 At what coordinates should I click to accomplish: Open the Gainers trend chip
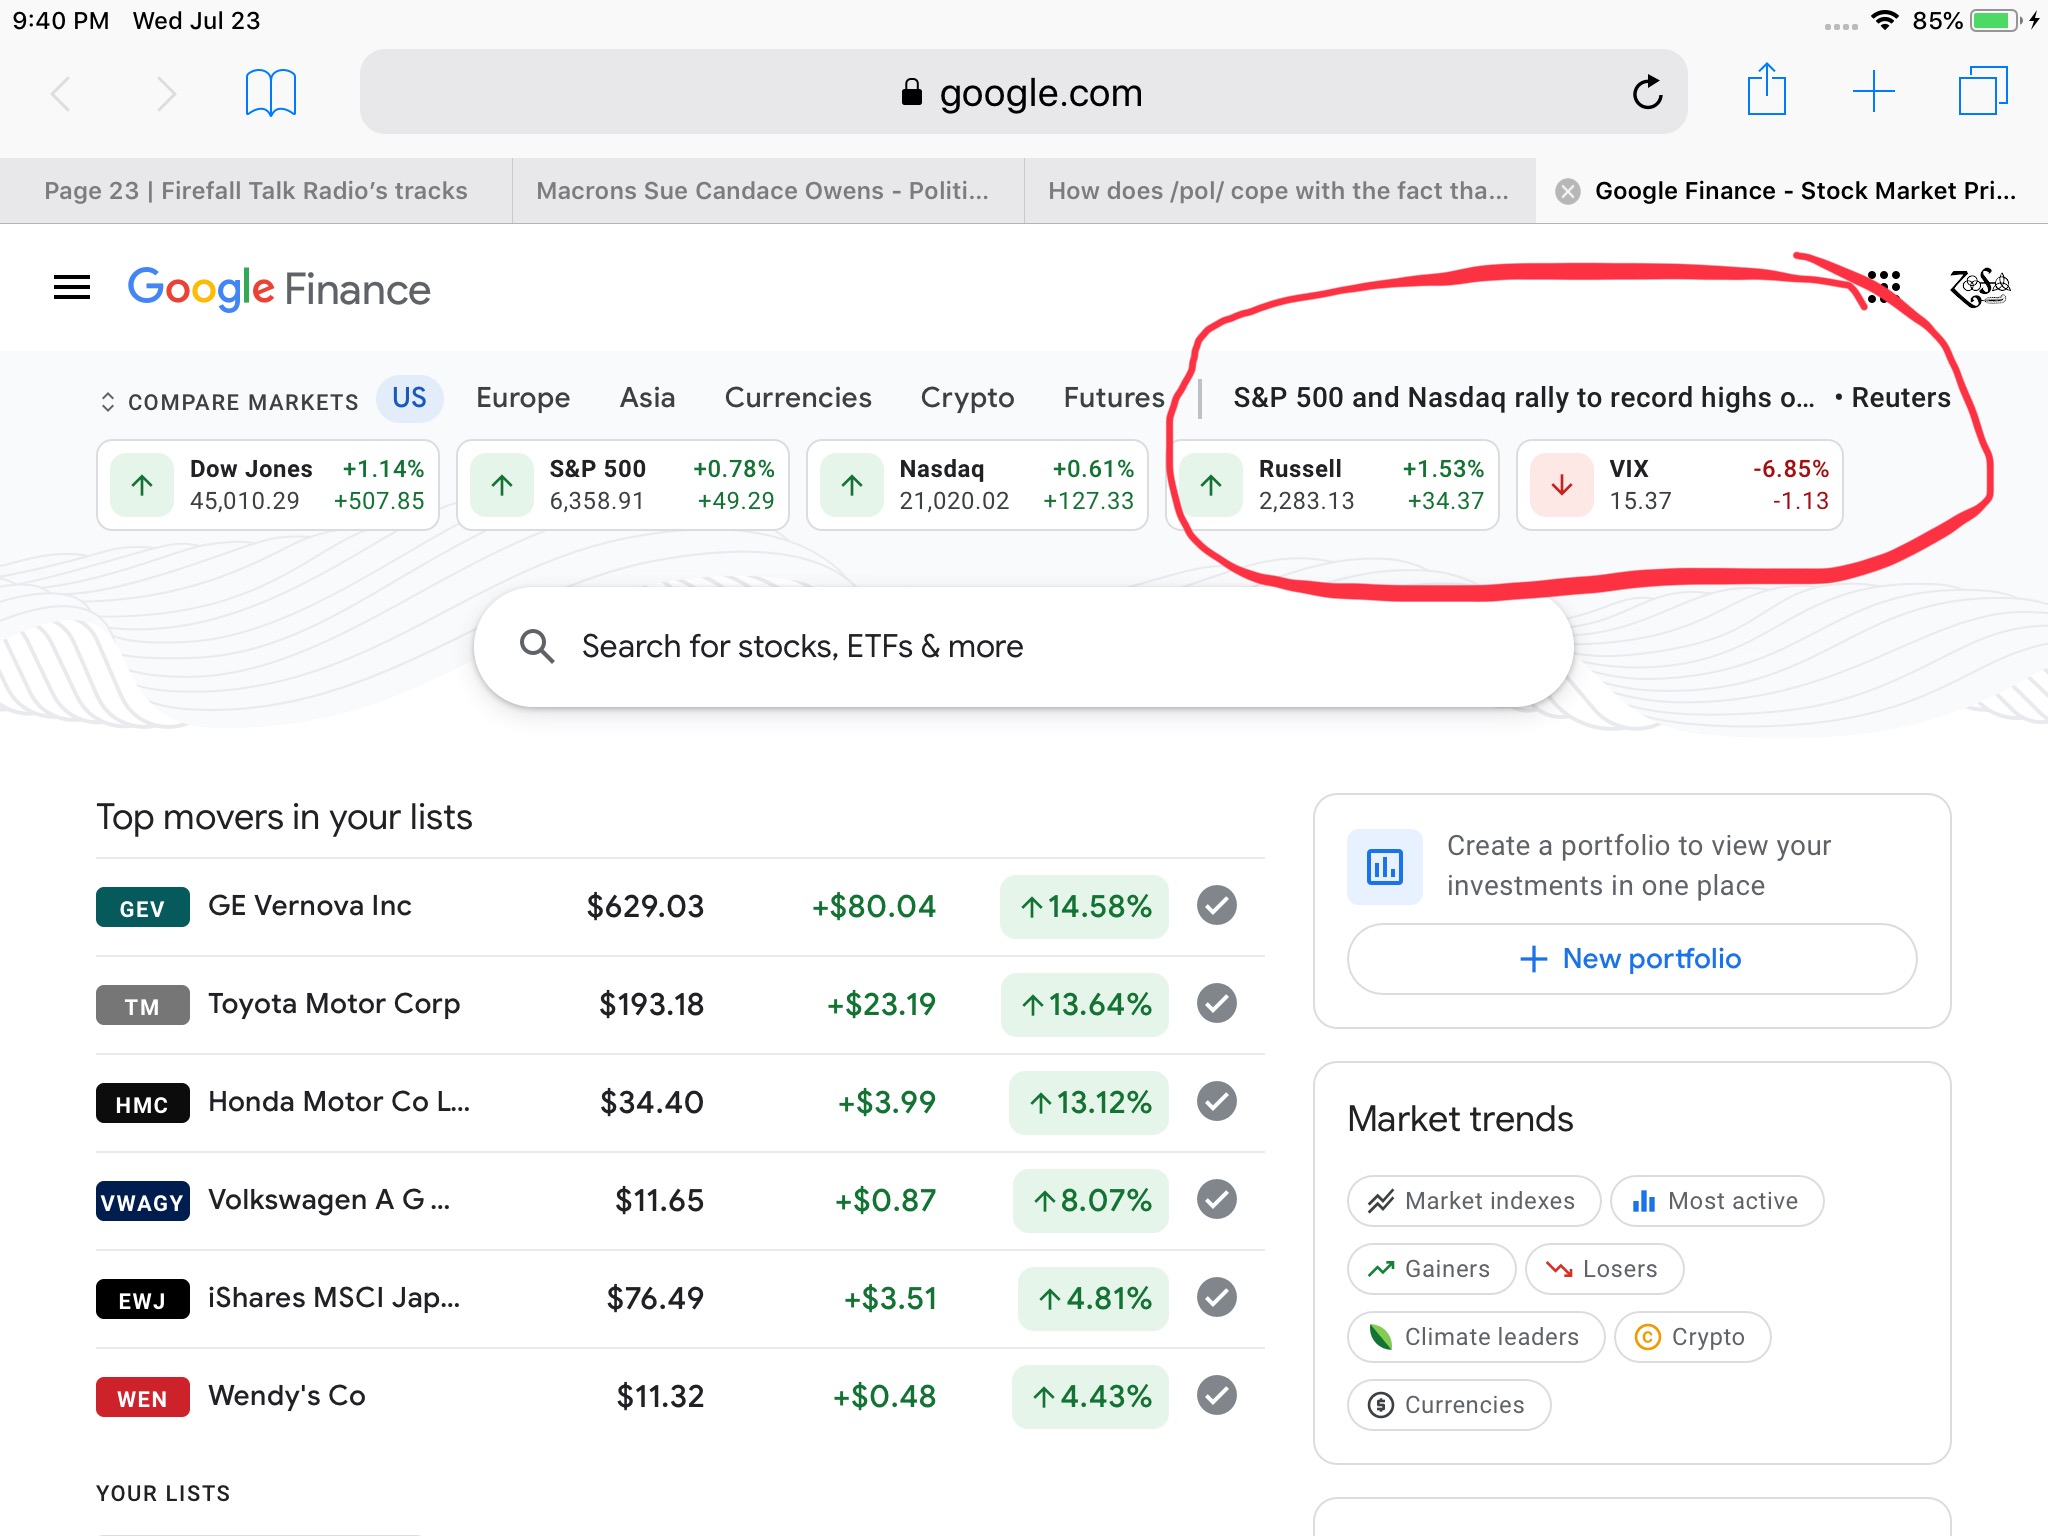coord(1431,1269)
